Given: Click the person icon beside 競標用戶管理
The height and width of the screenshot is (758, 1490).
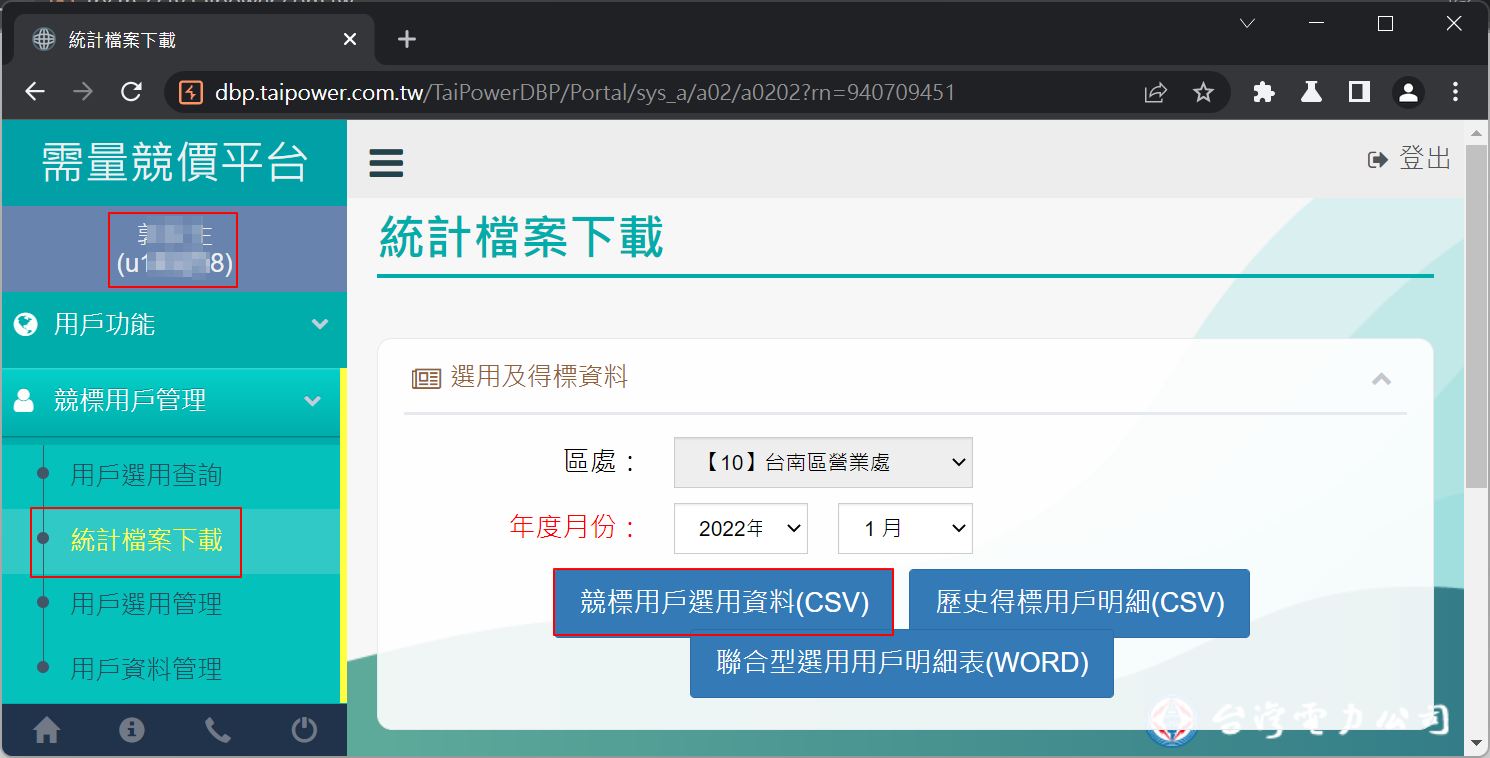Looking at the screenshot, I should (24, 401).
